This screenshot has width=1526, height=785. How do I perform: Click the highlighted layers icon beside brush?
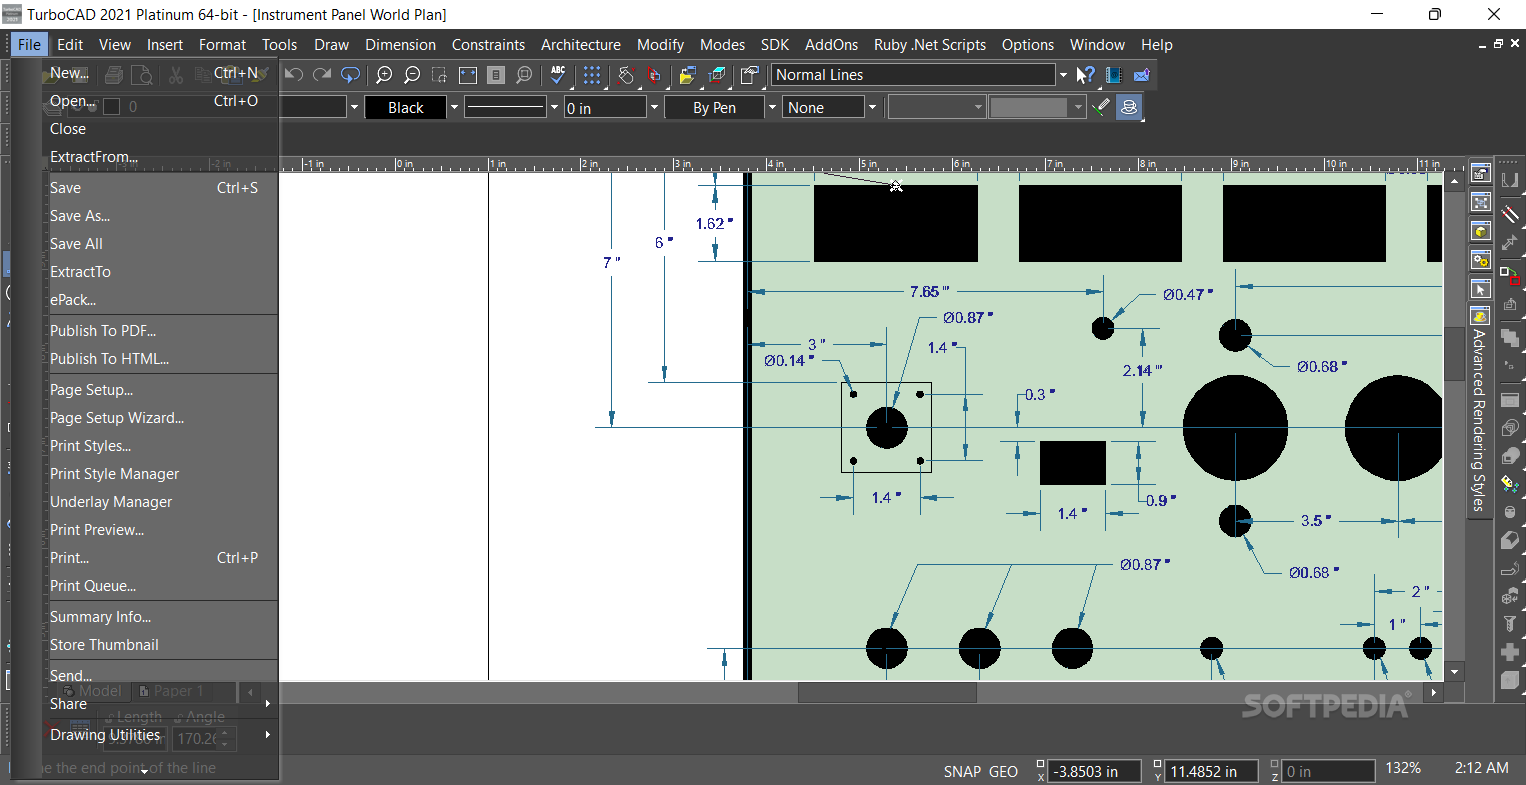click(x=1129, y=107)
